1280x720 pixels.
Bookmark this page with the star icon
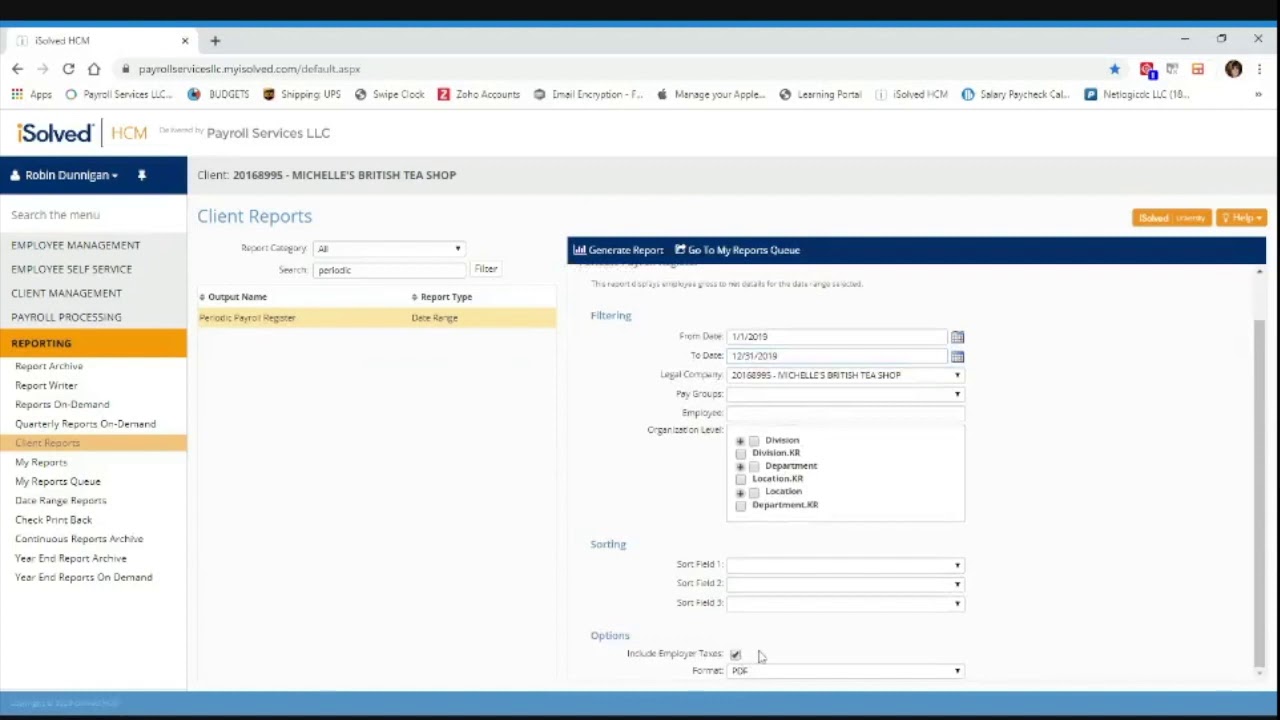coord(1114,69)
